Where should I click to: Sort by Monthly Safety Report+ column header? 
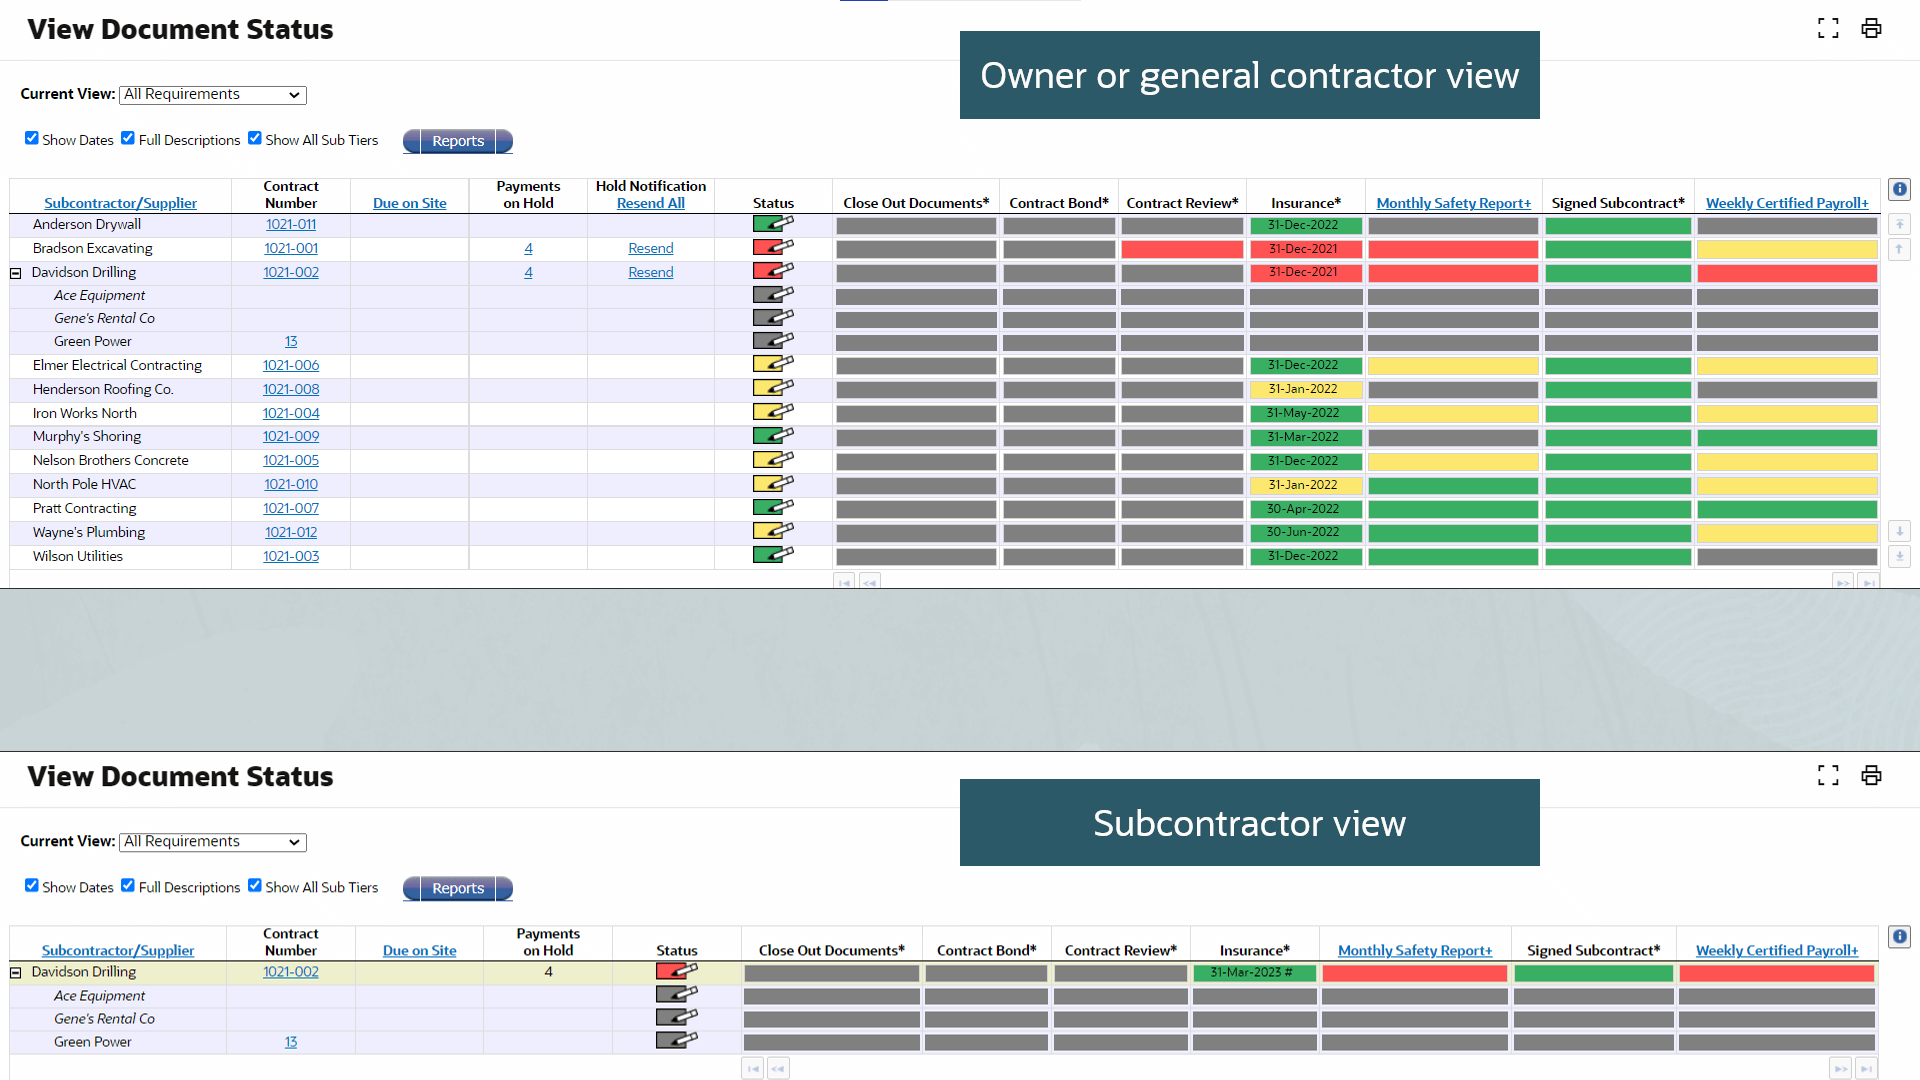1453,203
